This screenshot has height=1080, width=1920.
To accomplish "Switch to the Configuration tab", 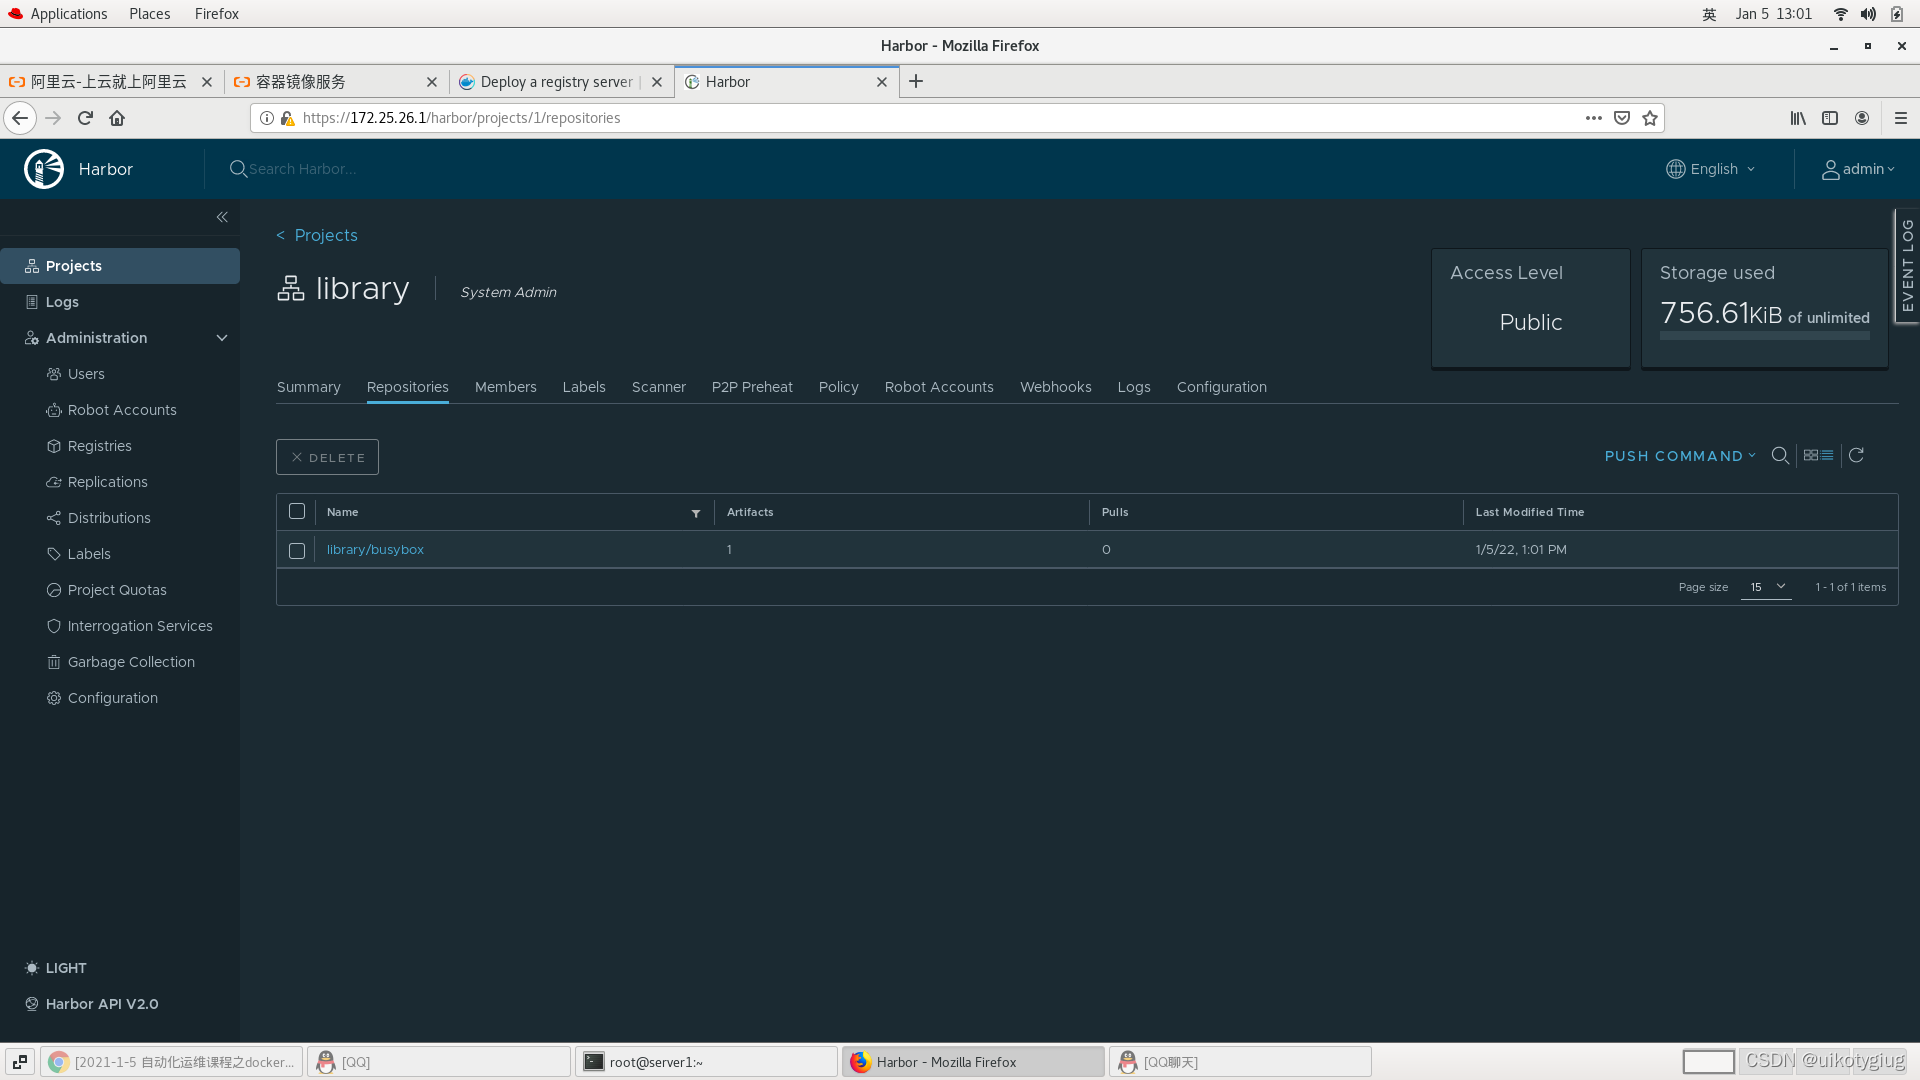I will click(1220, 386).
